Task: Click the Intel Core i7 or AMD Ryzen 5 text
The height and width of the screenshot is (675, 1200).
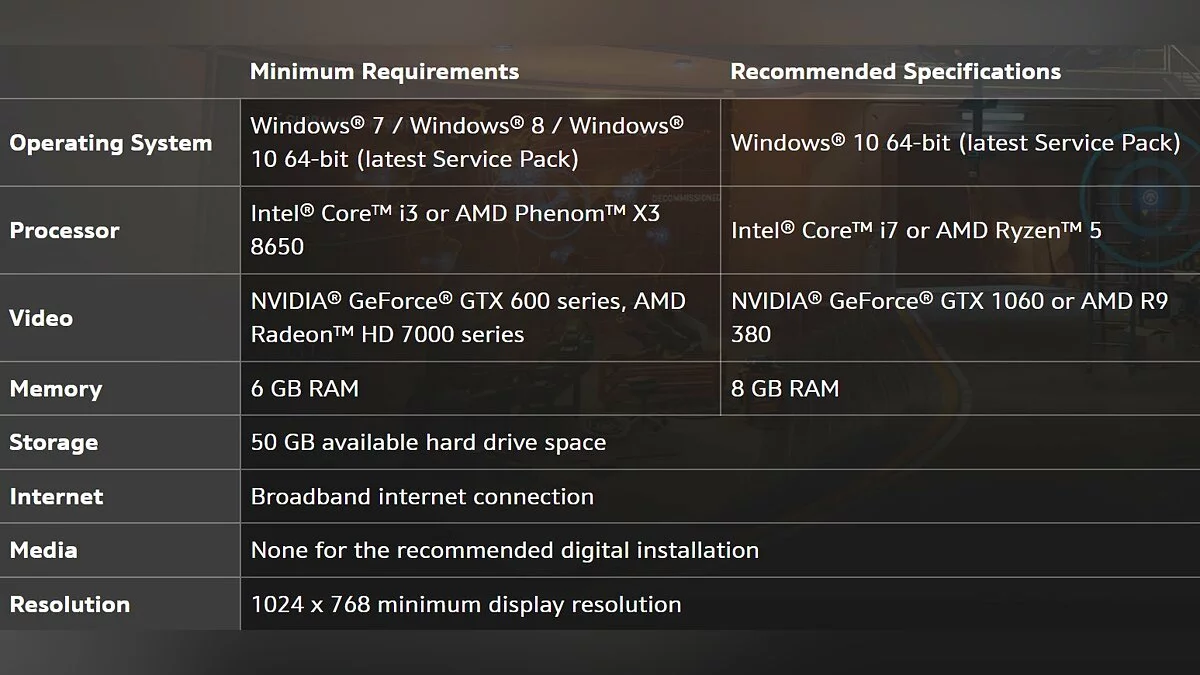Action: click(916, 230)
